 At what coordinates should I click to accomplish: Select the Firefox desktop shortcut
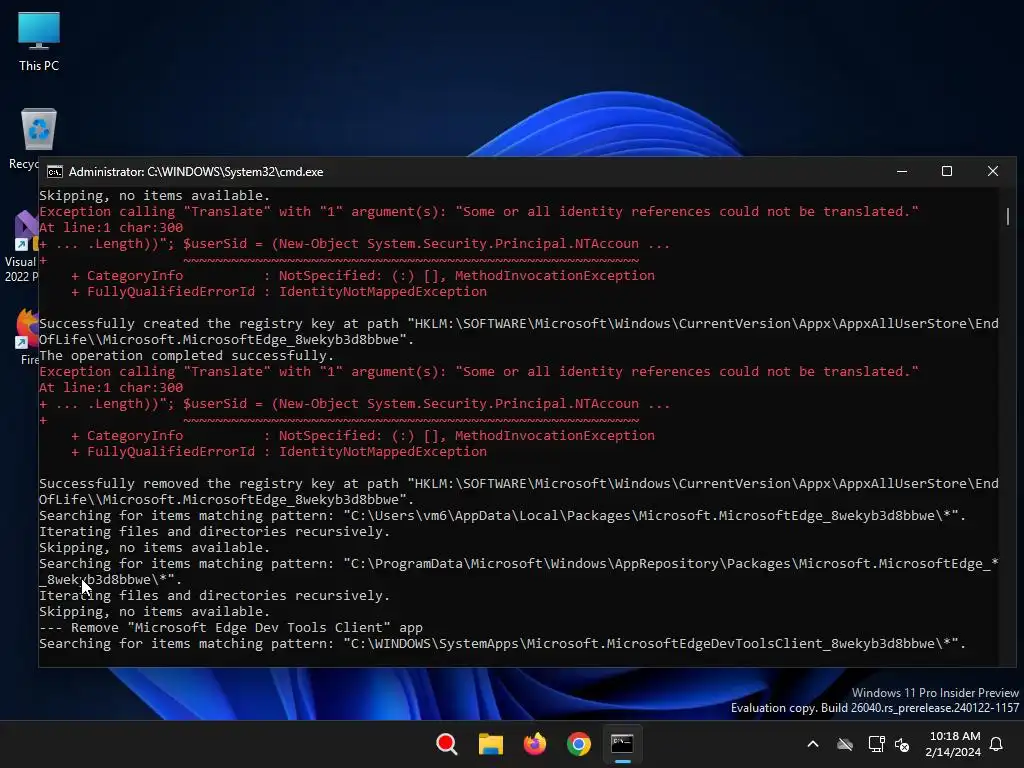tap(27, 336)
